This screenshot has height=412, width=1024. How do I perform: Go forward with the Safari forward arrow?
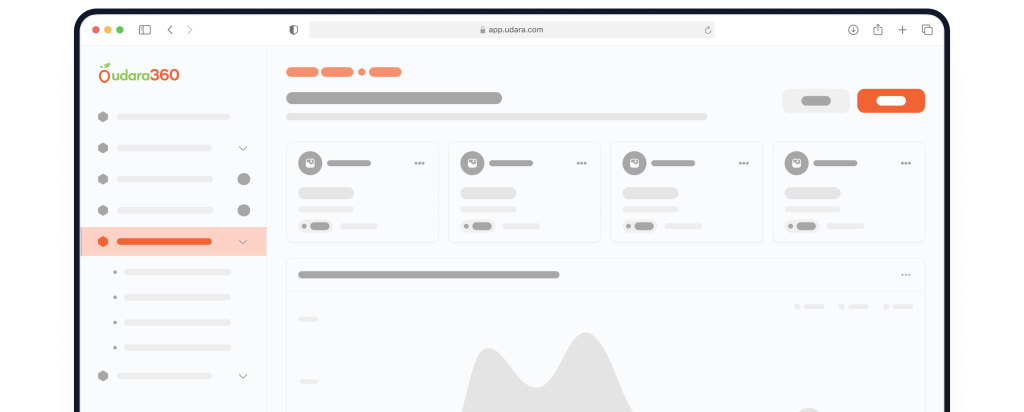click(189, 30)
